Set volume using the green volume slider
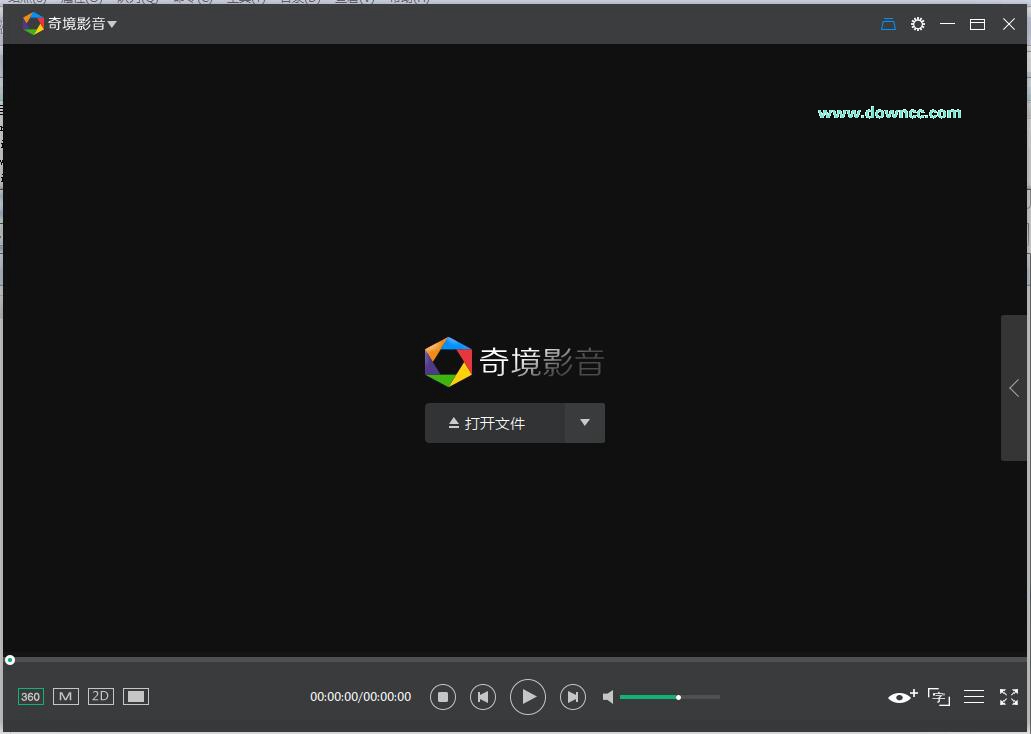This screenshot has width=1031, height=734. (678, 696)
